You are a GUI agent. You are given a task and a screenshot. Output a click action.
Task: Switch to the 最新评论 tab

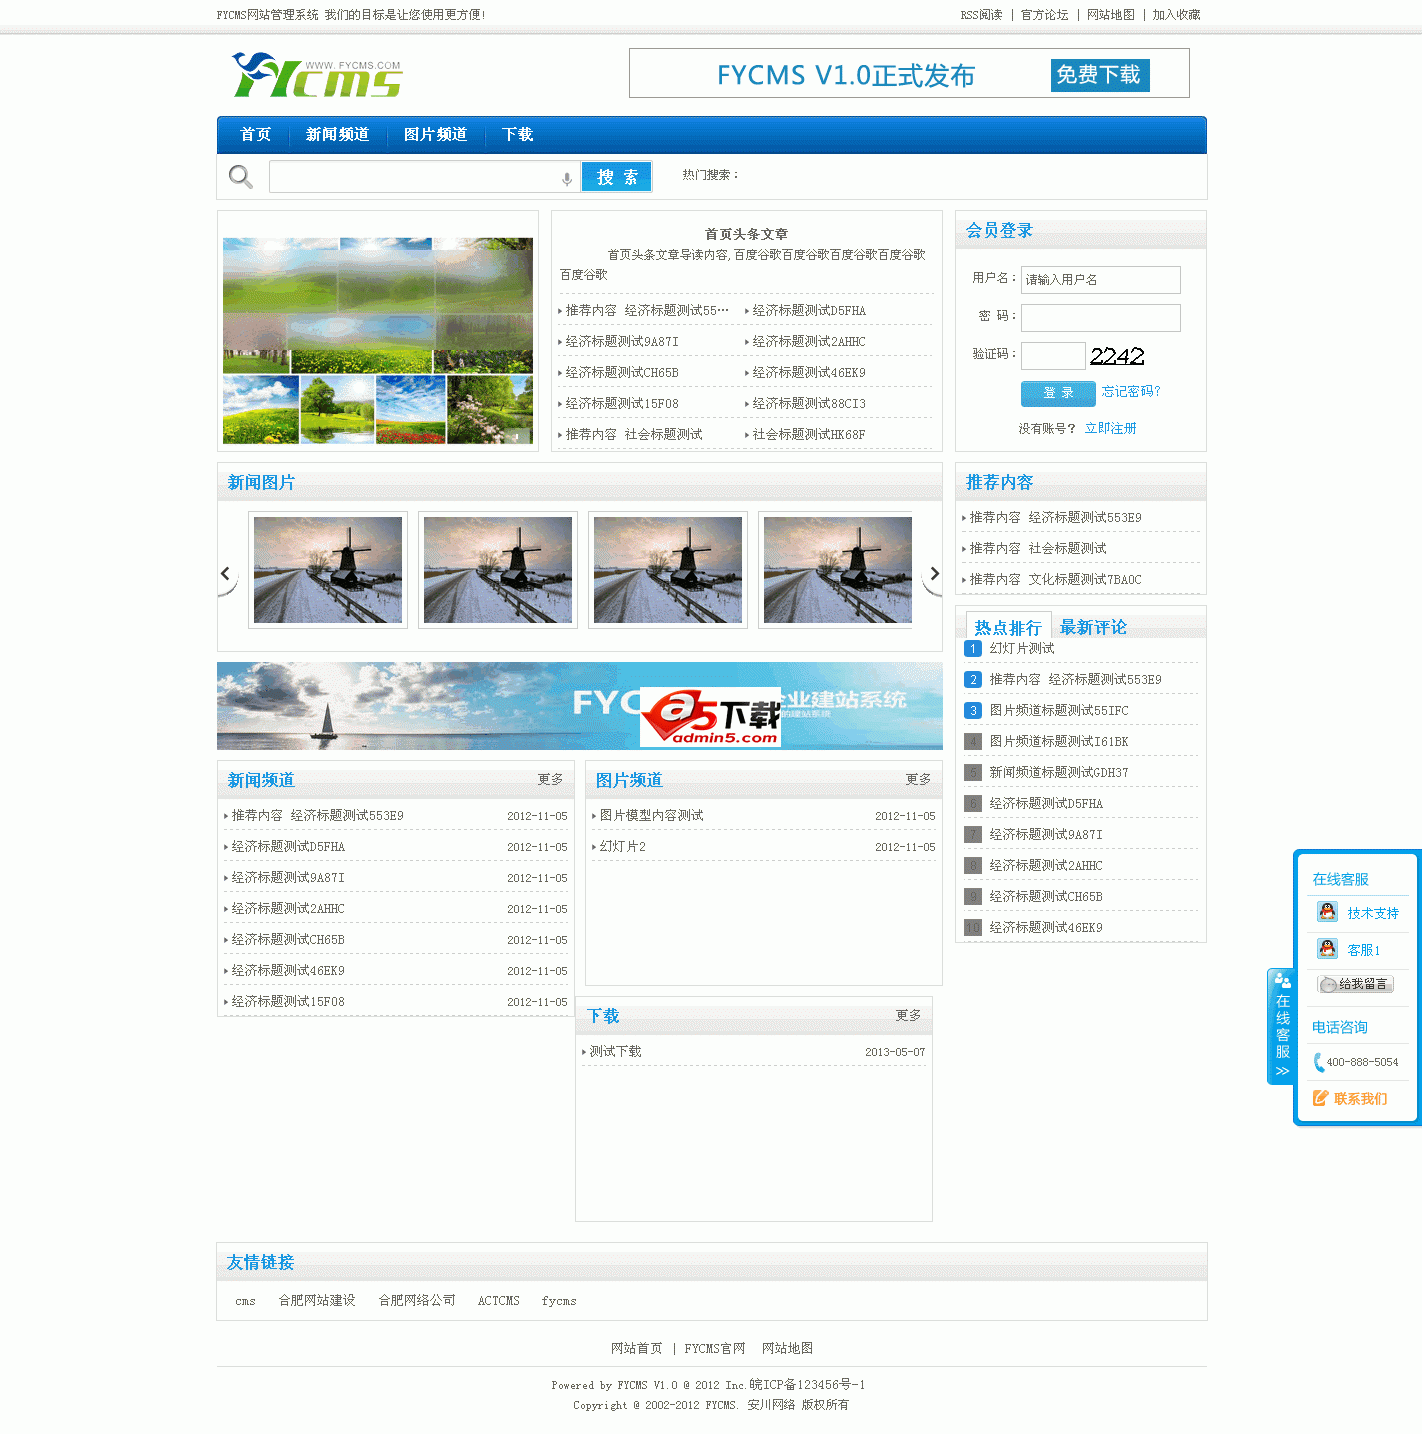pyautogui.click(x=1093, y=627)
